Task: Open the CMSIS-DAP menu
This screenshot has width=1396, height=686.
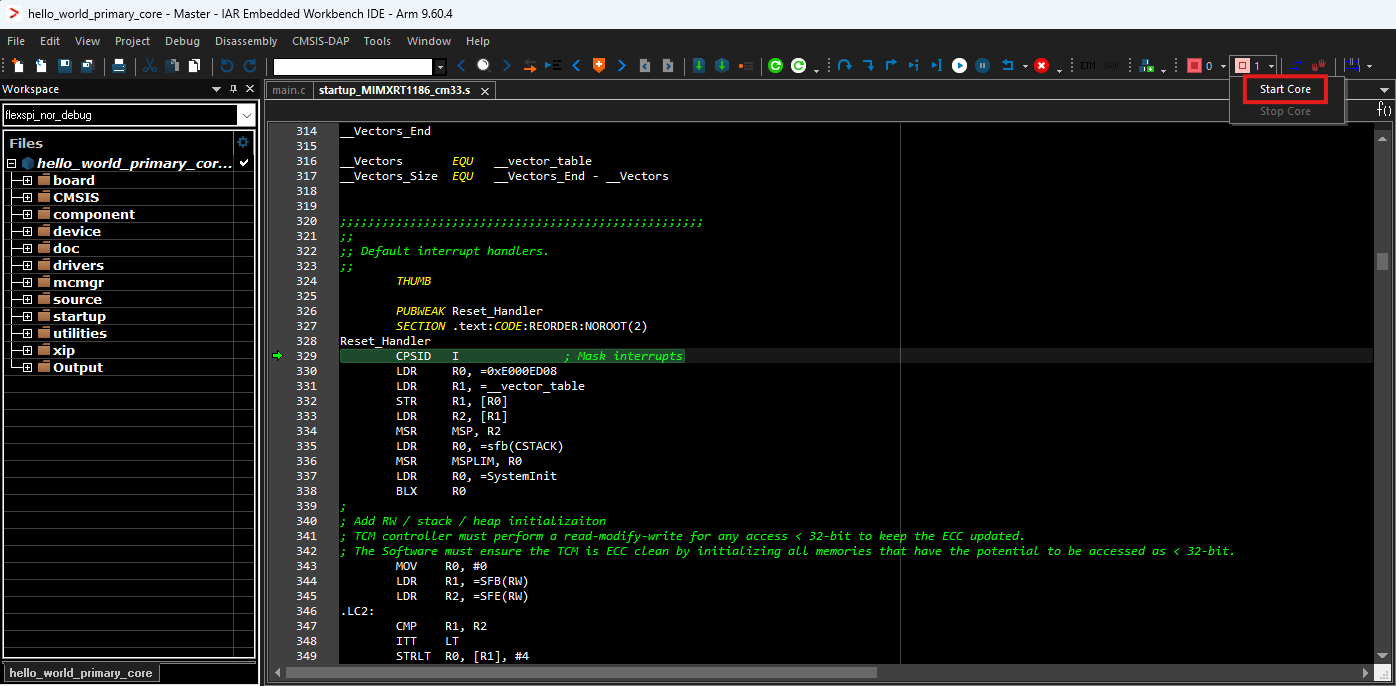Action: click(x=318, y=41)
